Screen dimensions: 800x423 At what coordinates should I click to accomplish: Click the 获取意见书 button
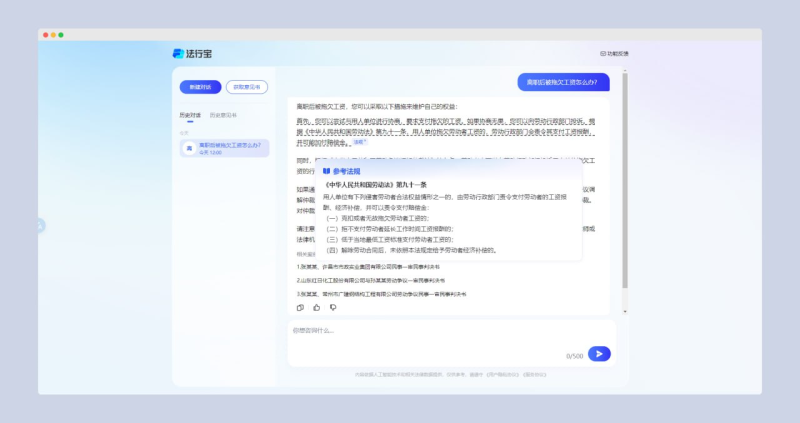[246, 87]
